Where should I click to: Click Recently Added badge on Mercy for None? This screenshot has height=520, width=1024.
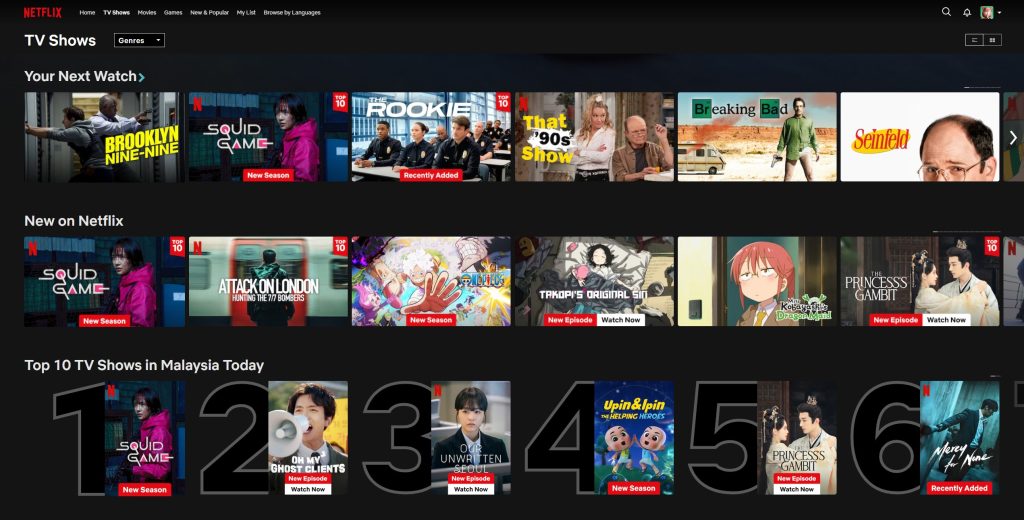point(959,488)
